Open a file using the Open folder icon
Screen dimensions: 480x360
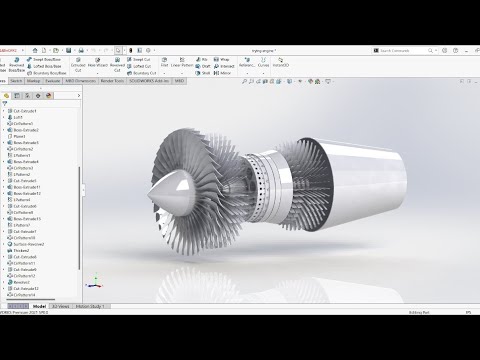[x=56, y=50]
